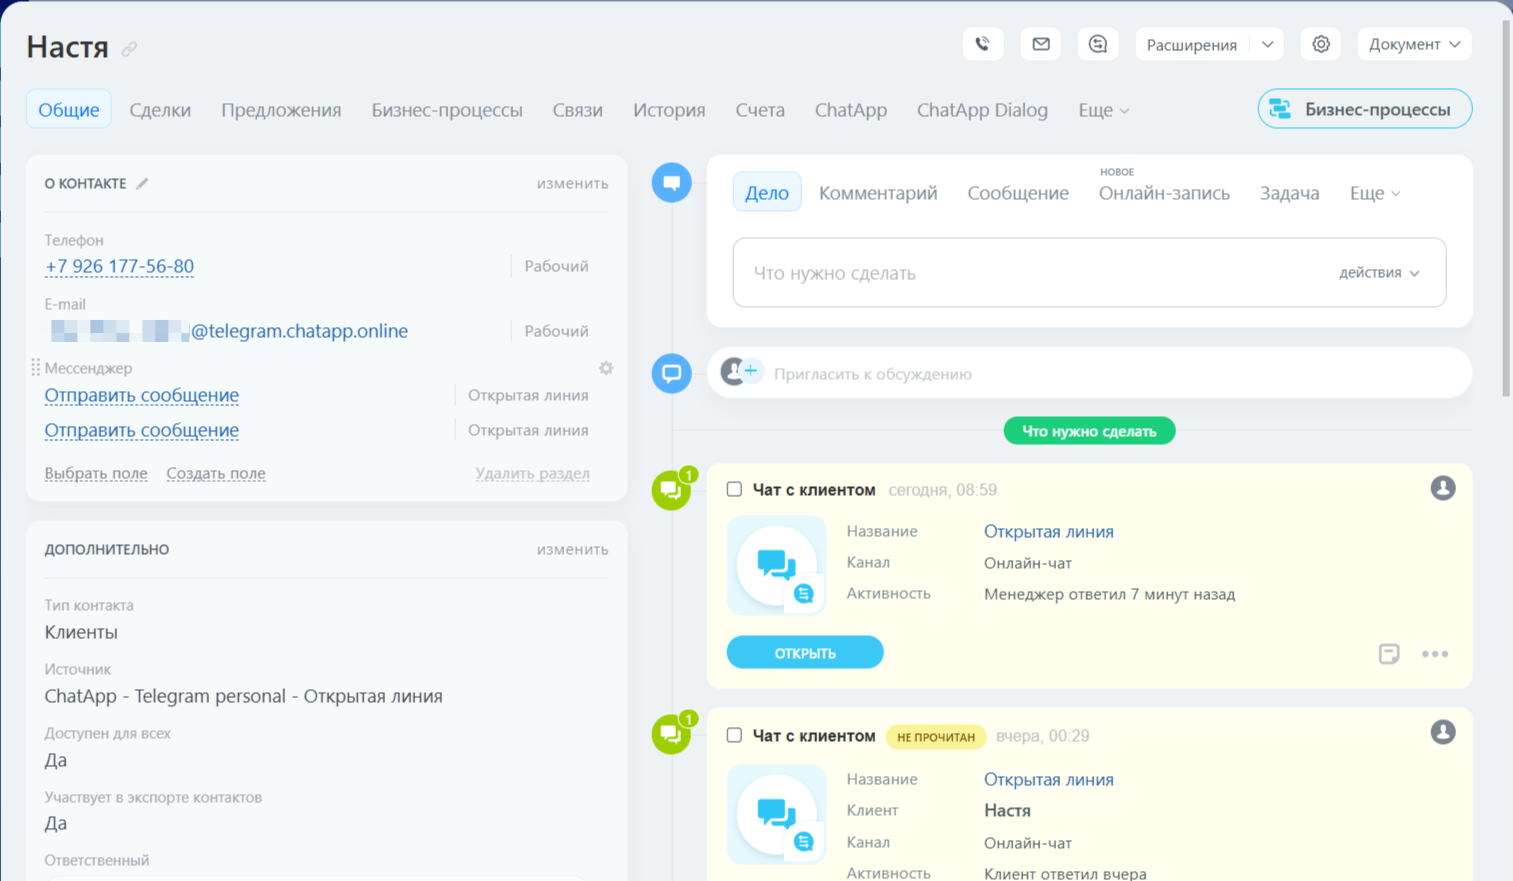The width and height of the screenshot is (1513, 881).
Task: Click the Что нужно сделать input field
Action: (1030, 273)
